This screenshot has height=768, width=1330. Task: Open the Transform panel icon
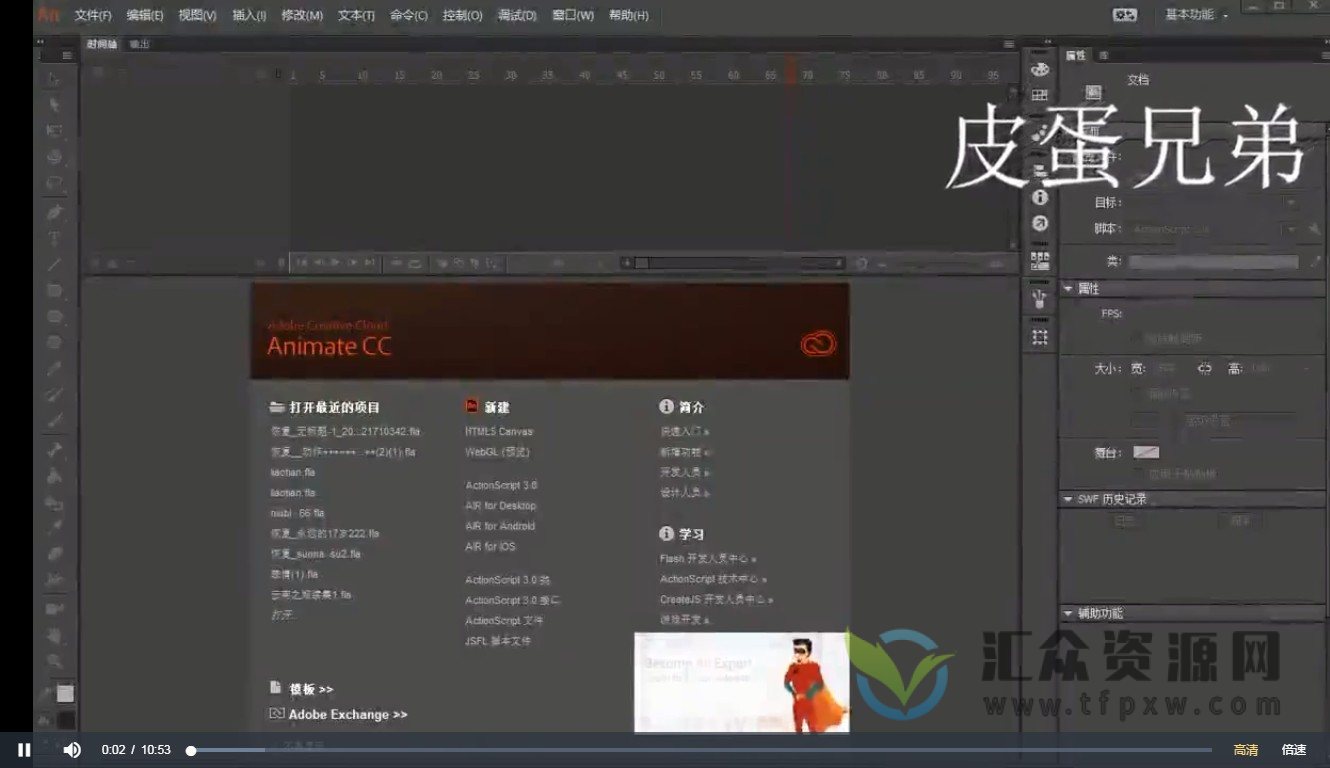click(x=1040, y=338)
